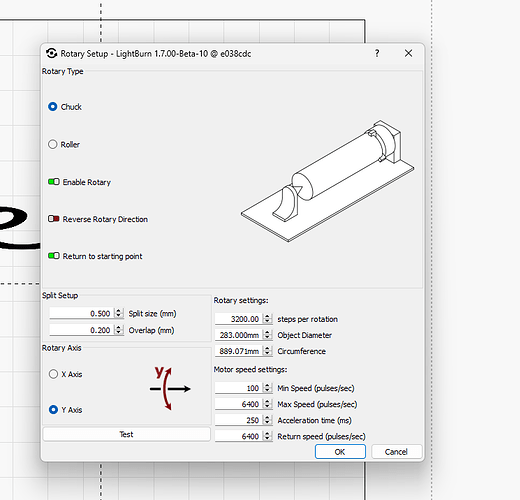Click the help question mark icon
The width and height of the screenshot is (520, 500).
(x=377, y=53)
